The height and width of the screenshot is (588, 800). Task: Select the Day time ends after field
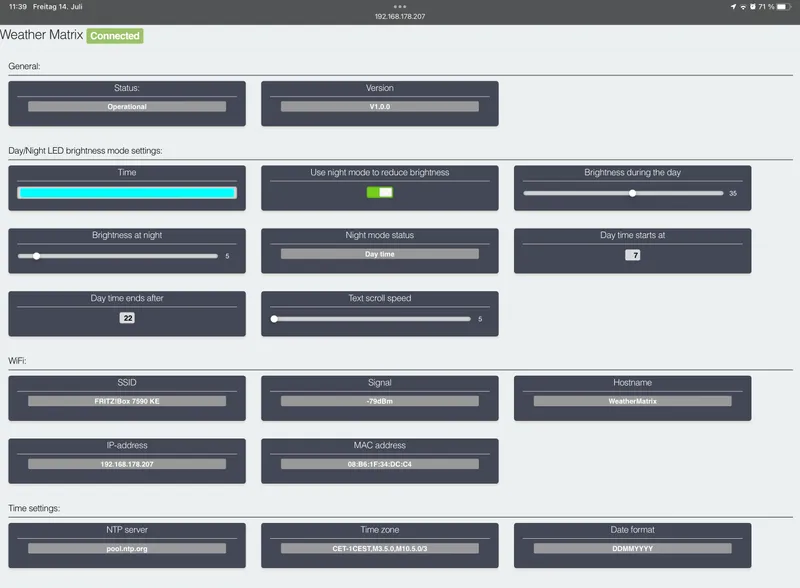click(x=127, y=318)
